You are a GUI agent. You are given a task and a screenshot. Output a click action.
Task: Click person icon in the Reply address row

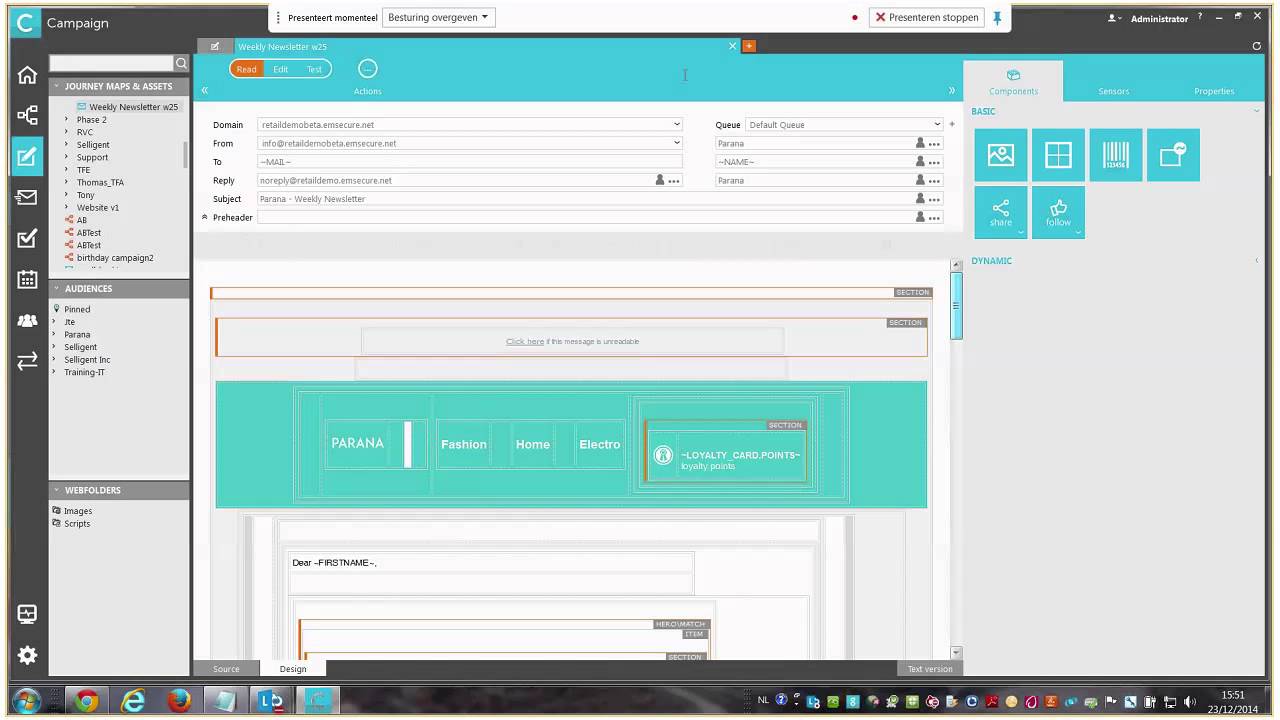coord(660,180)
